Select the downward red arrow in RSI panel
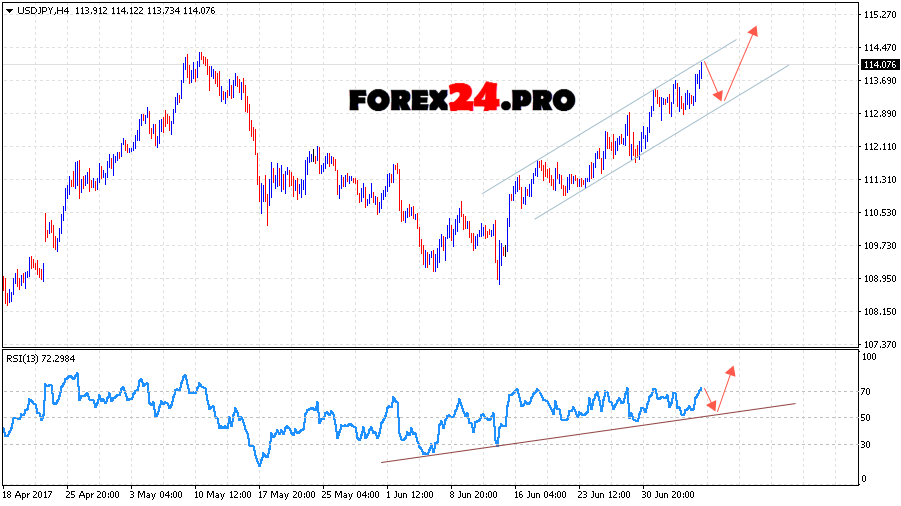901x506 pixels. pos(713,406)
